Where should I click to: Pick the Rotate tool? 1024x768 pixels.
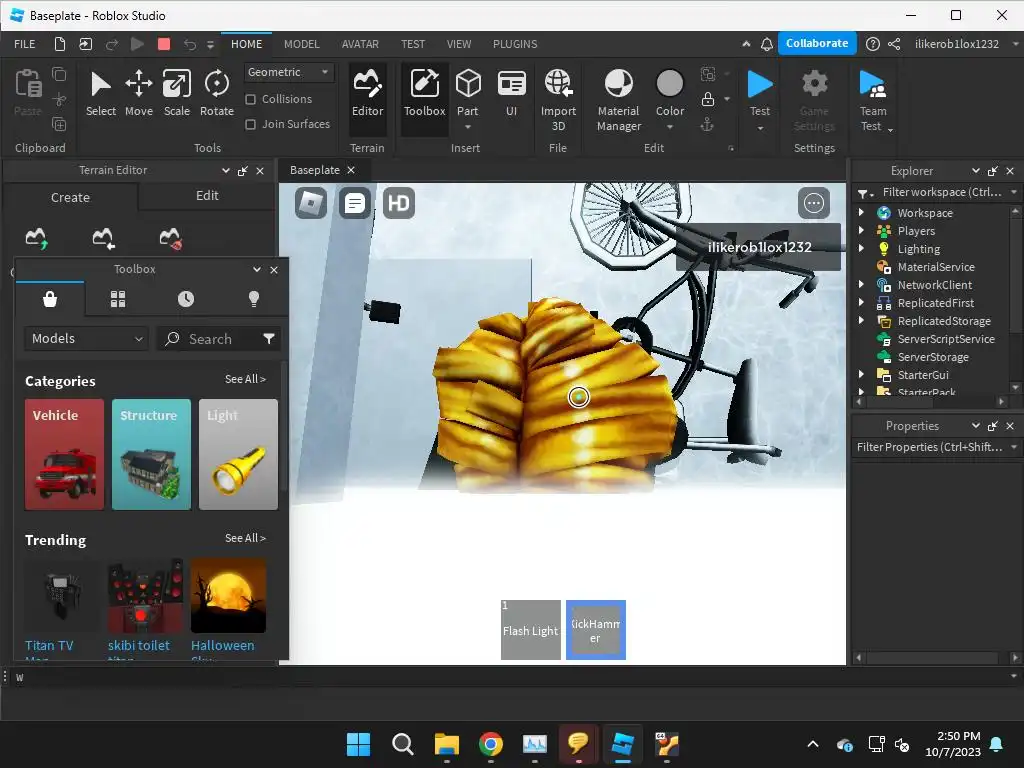tap(217, 93)
